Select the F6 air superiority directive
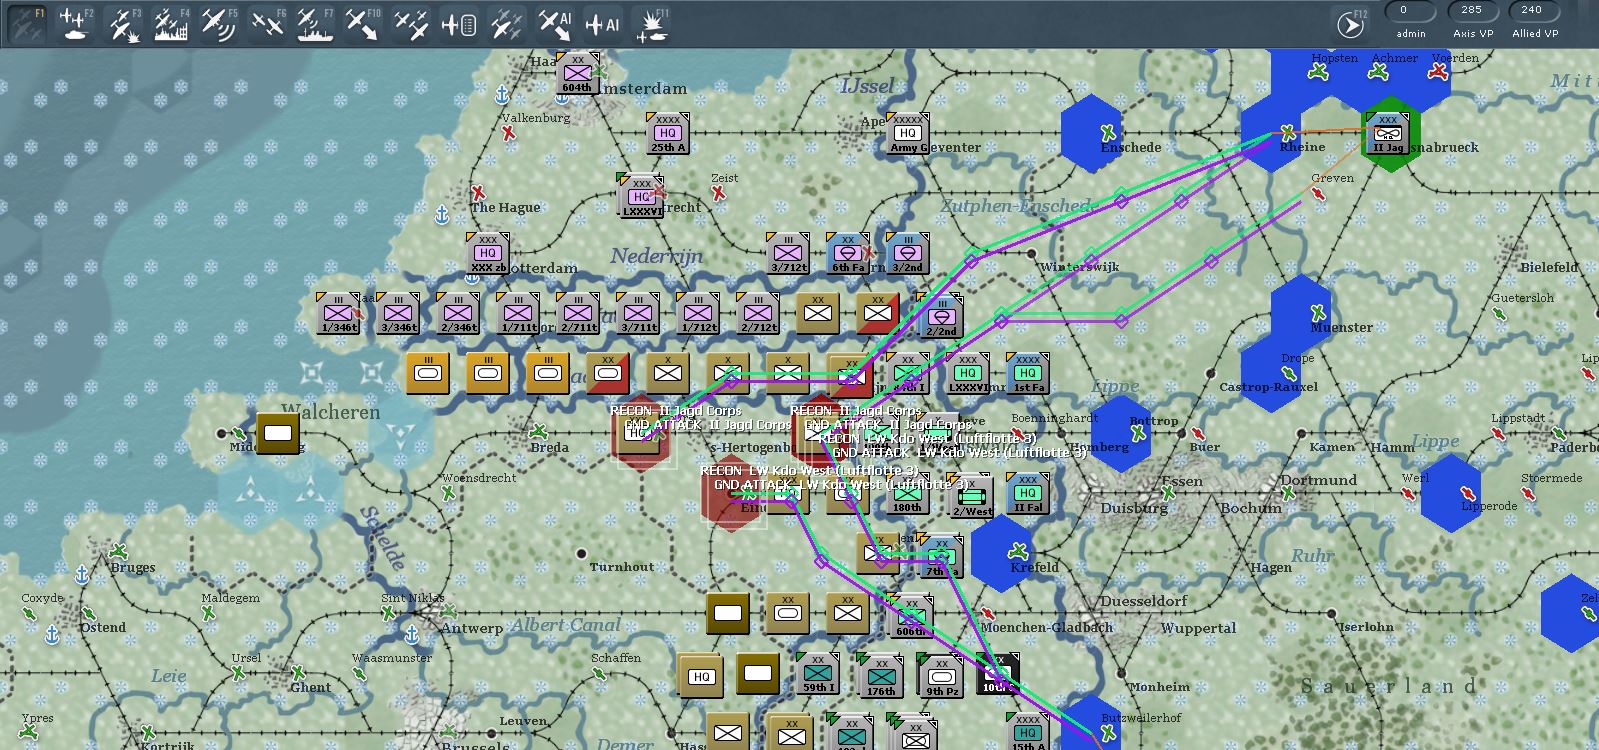The width and height of the screenshot is (1599, 750). pos(267,23)
